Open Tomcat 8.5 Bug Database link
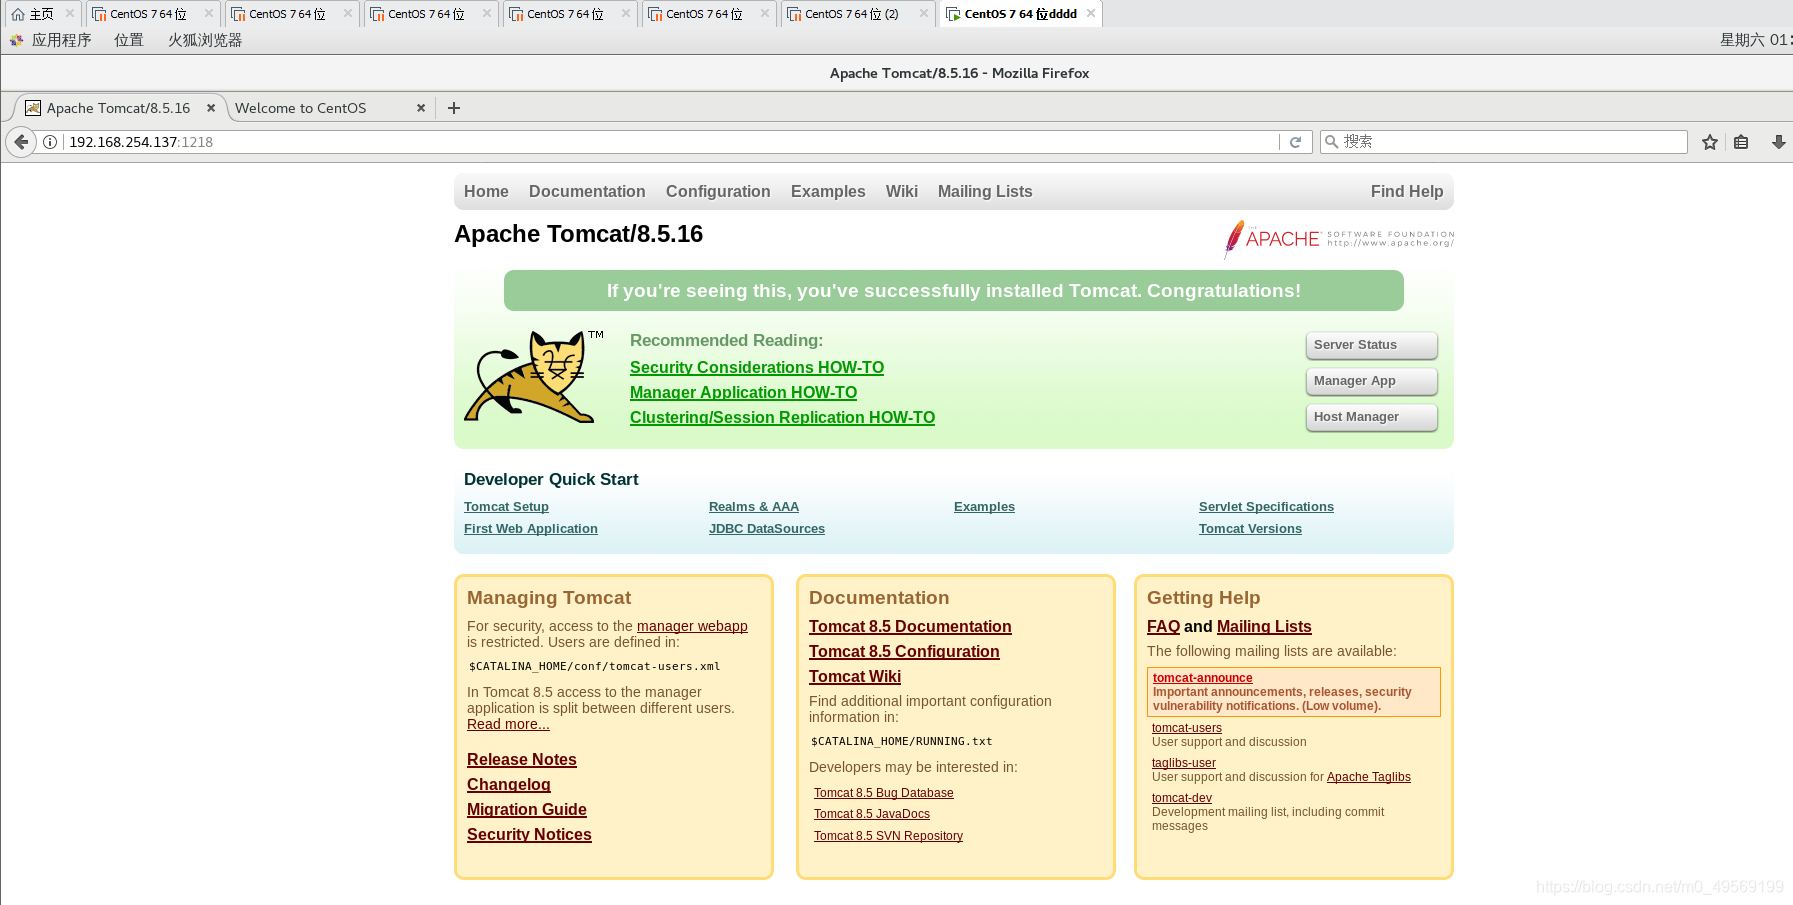 point(884,793)
